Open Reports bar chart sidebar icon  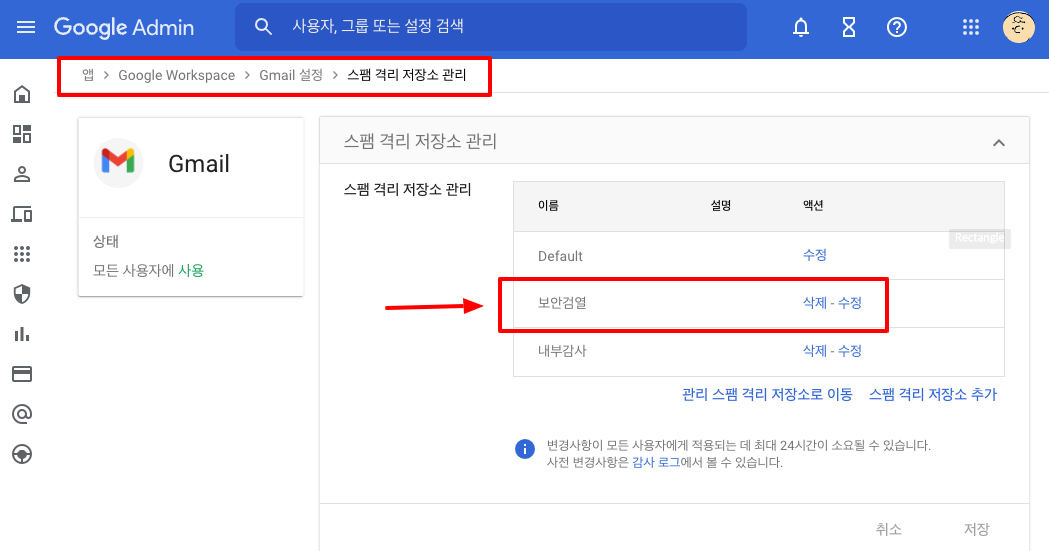pyautogui.click(x=22, y=334)
